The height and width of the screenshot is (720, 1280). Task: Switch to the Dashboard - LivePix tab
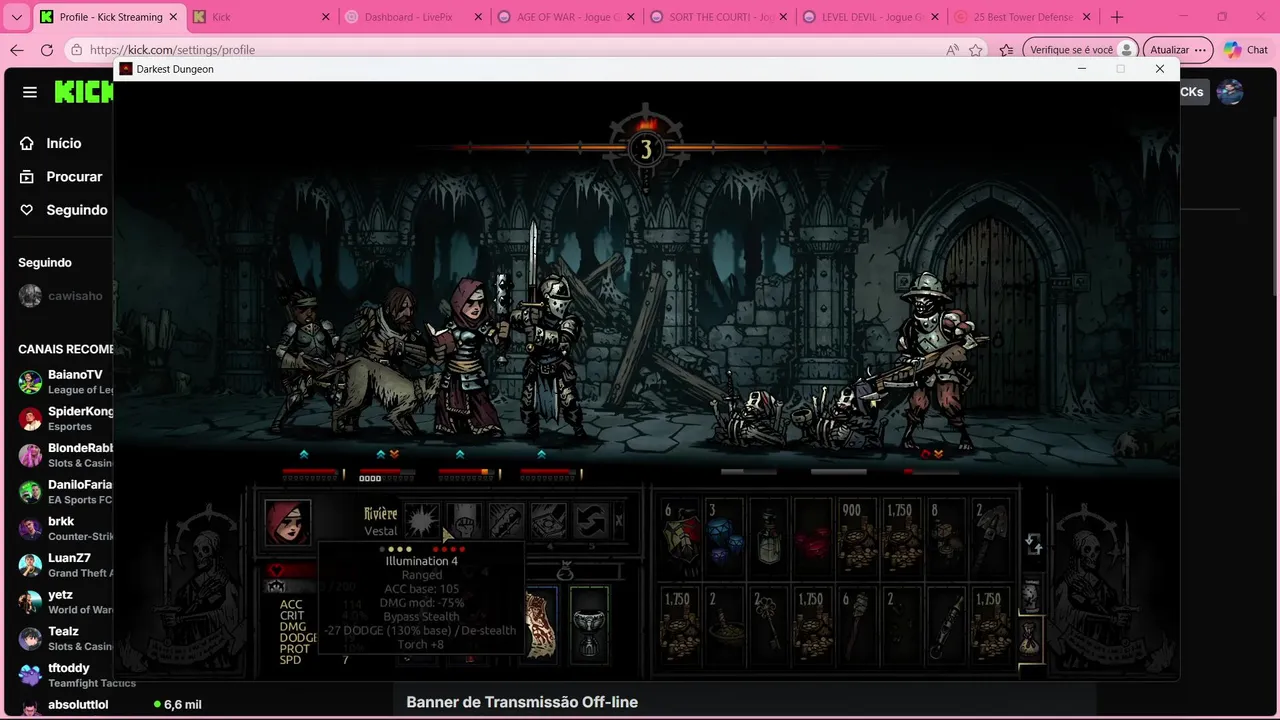pyautogui.click(x=411, y=17)
